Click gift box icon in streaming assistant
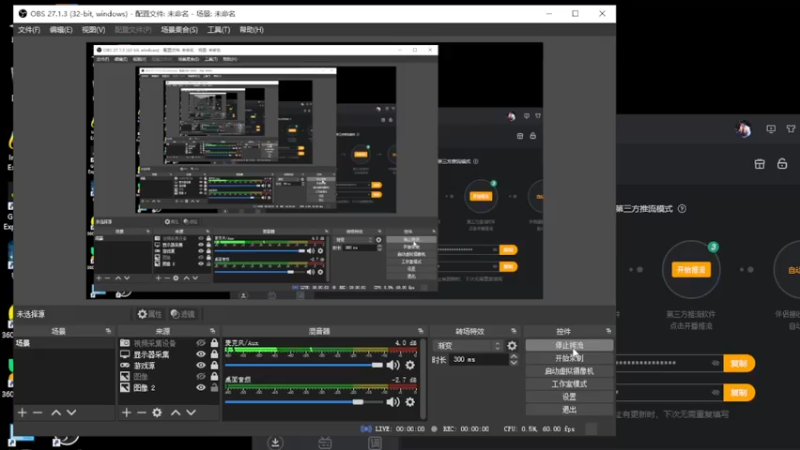The height and width of the screenshot is (450, 800). (x=760, y=164)
